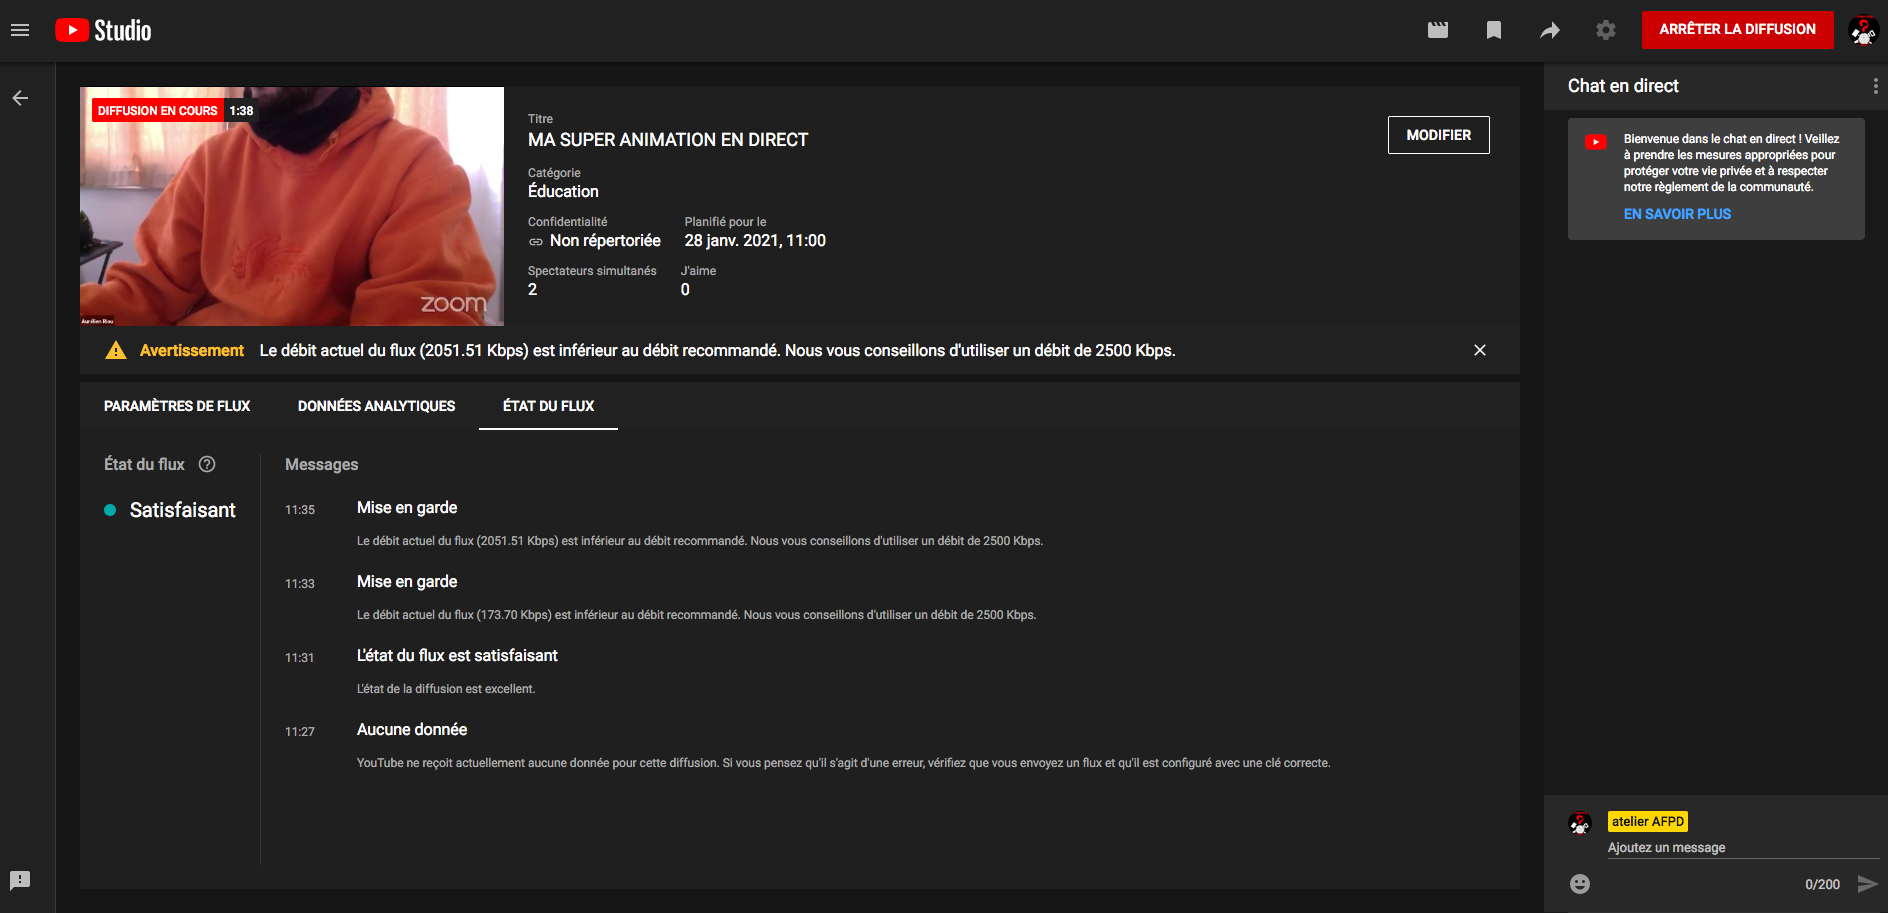The image size is (1888, 913).
Task: Open Chat en direct options menu
Action: [x=1874, y=86]
